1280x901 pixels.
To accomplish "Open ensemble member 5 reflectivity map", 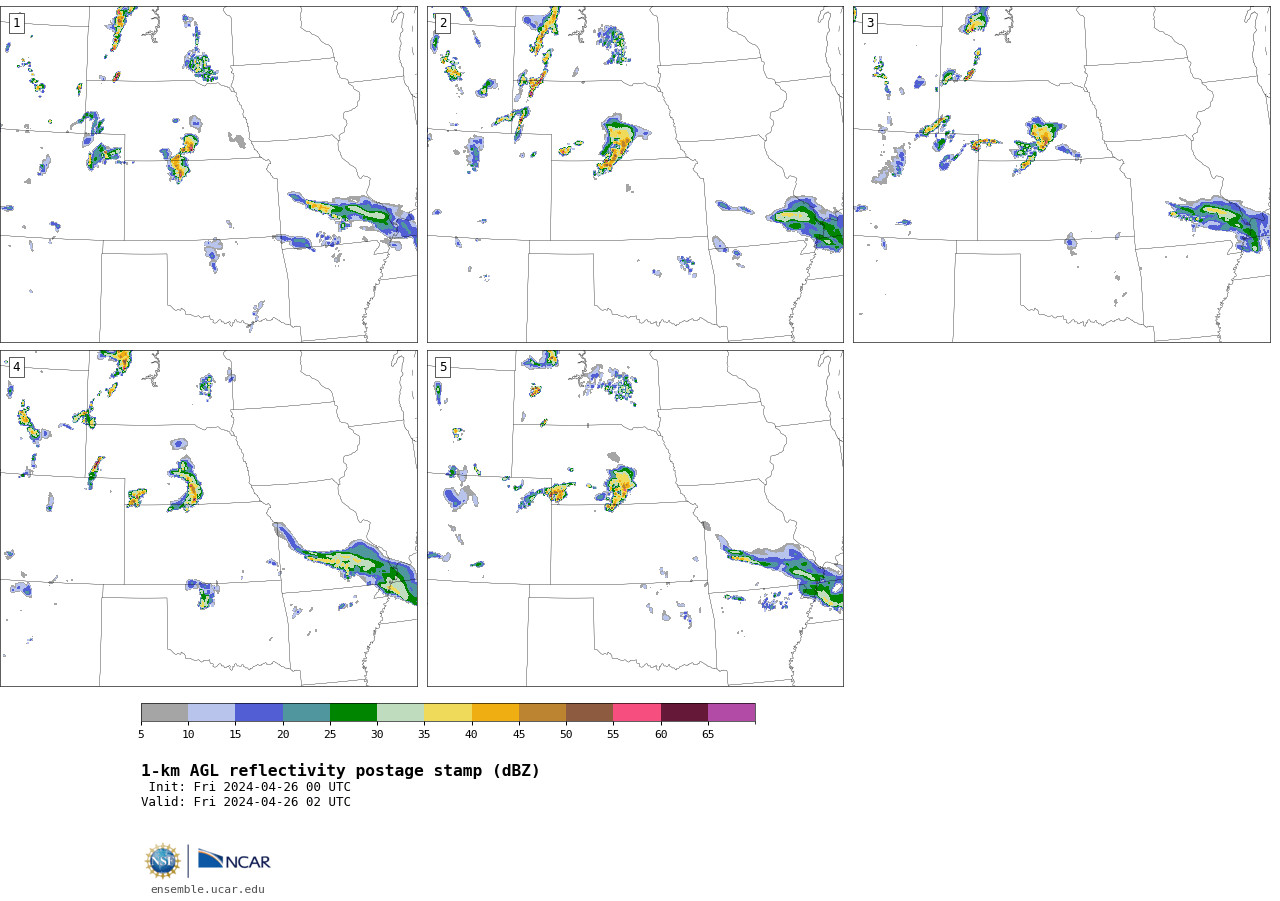I will (635, 518).
